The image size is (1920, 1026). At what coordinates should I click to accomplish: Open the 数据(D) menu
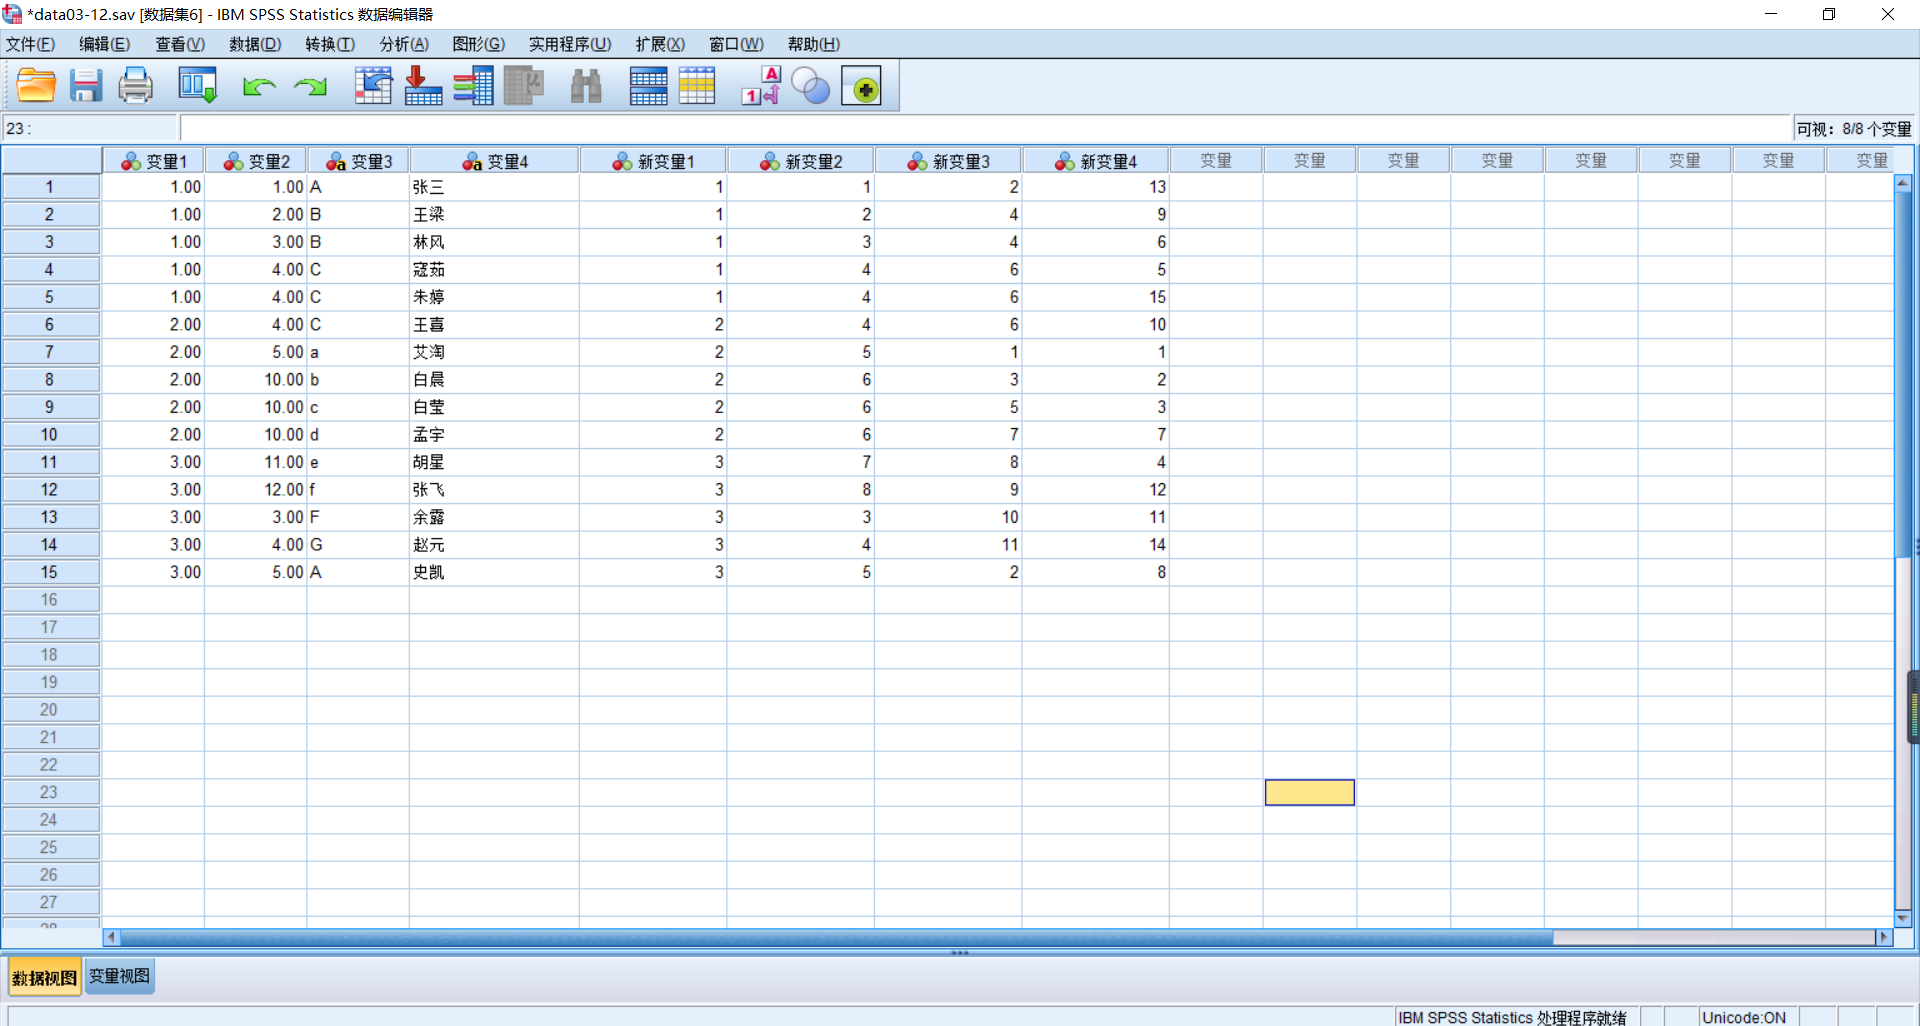[x=255, y=44]
